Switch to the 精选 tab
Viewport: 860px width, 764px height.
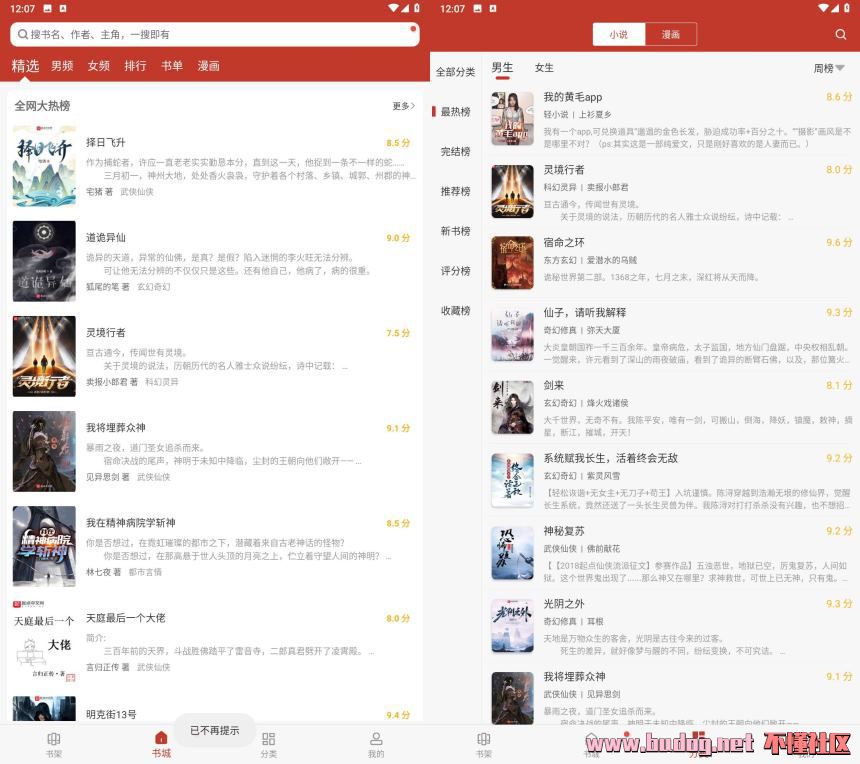25,66
